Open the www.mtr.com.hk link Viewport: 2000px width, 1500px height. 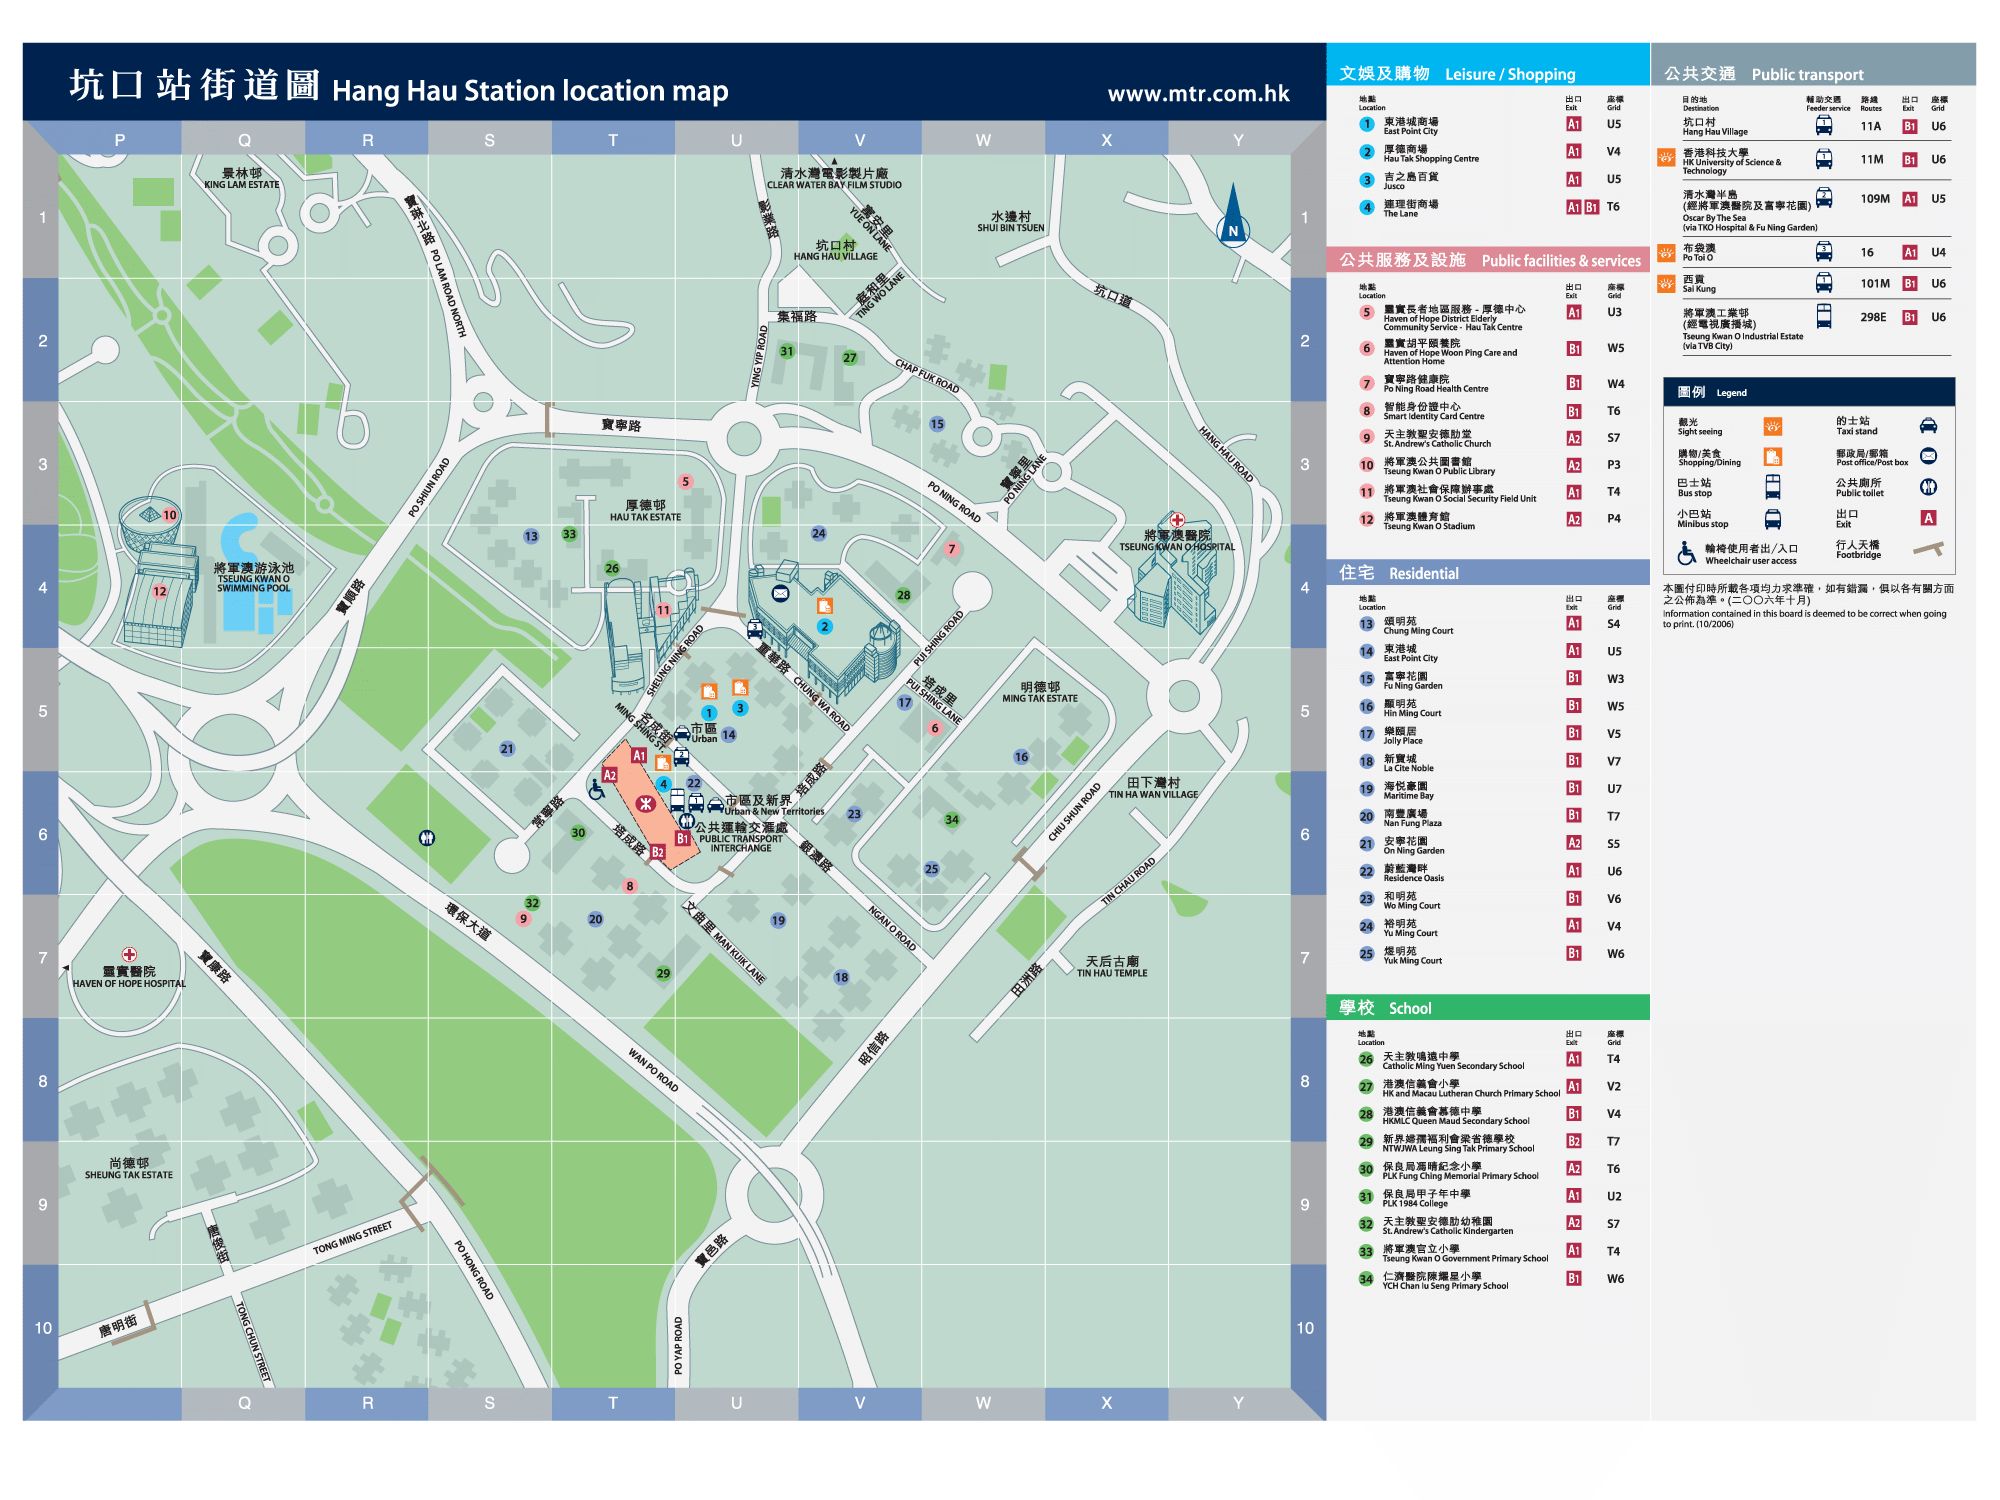click(1198, 94)
